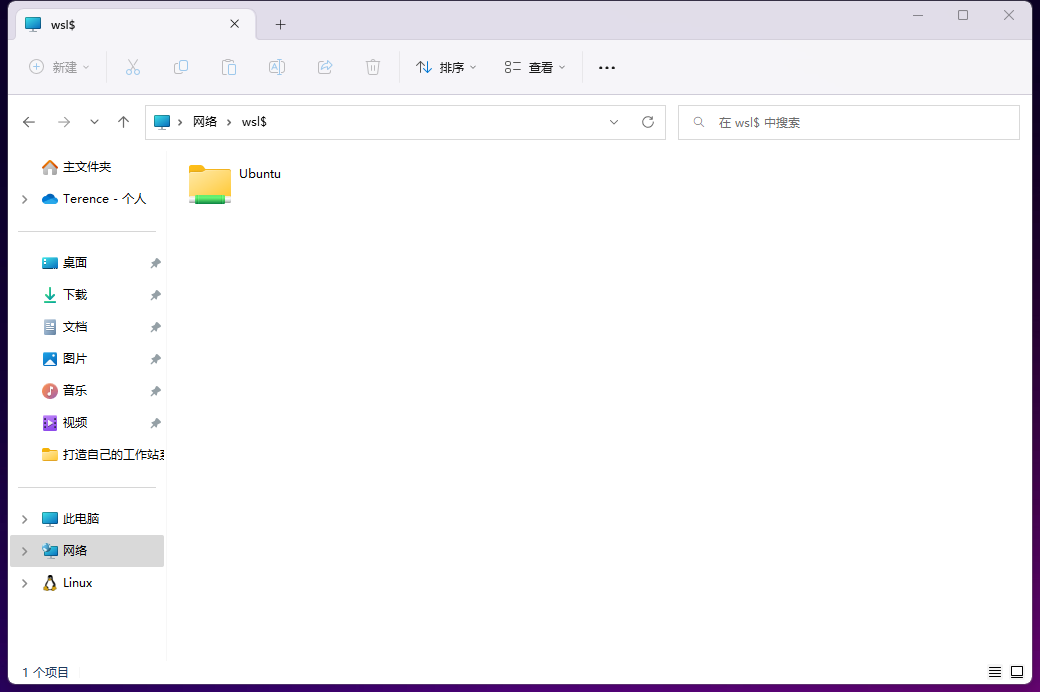This screenshot has height=692, width=1040.
Task: Open 音乐 in quick access
Action: pyautogui.click(x=75, y=391)
